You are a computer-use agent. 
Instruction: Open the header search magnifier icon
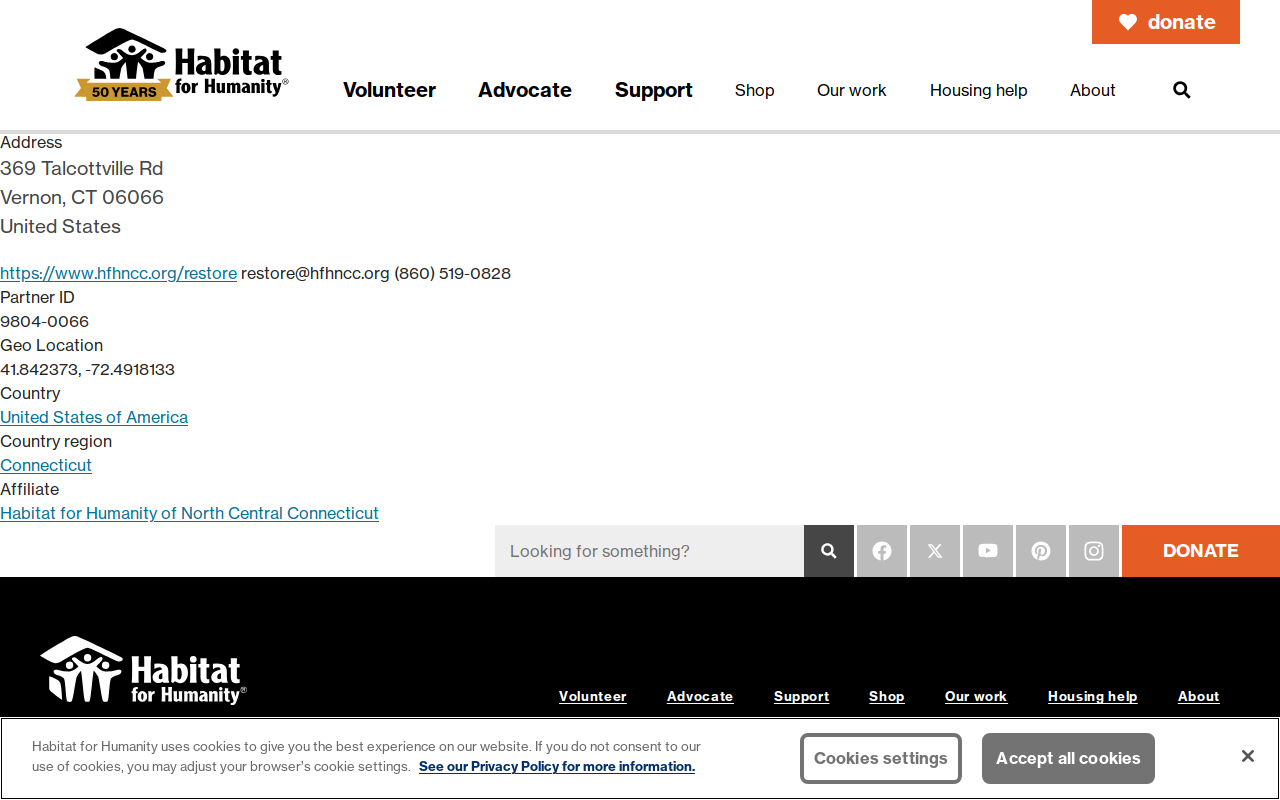(x=1181, y=90)
